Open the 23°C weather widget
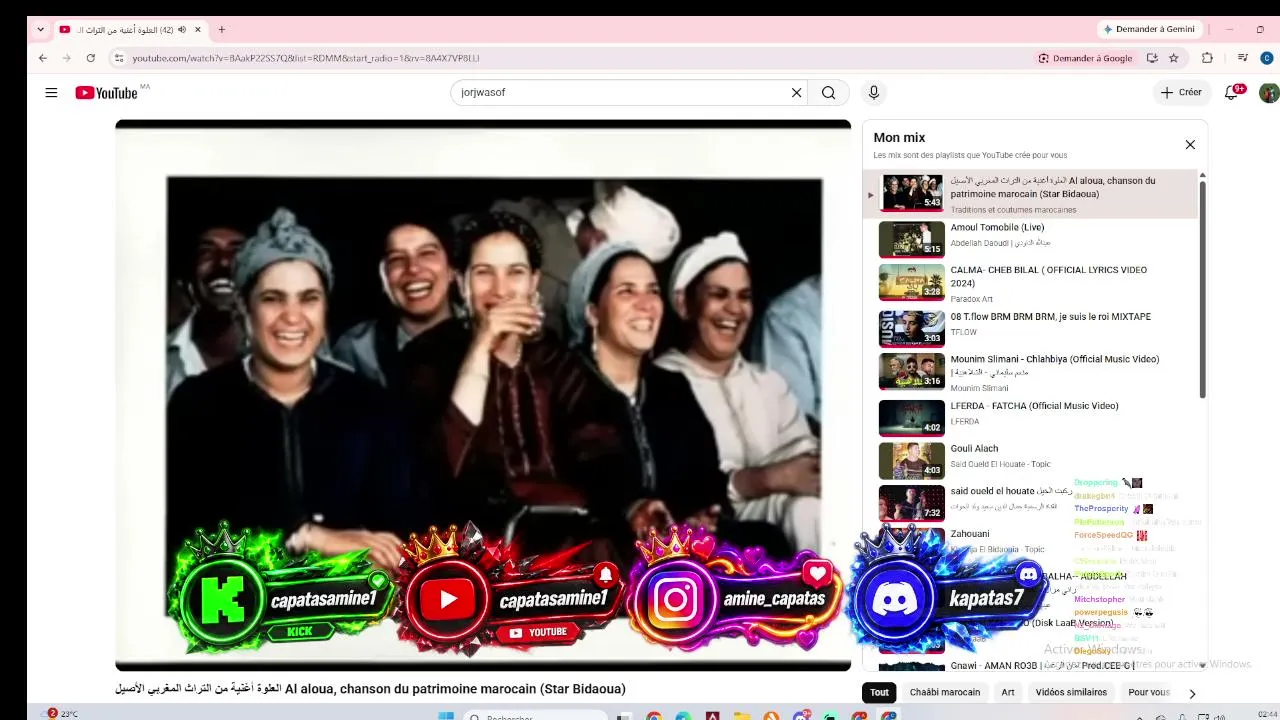Viewport: 1280px width, 720px height. tap(62, 714)
